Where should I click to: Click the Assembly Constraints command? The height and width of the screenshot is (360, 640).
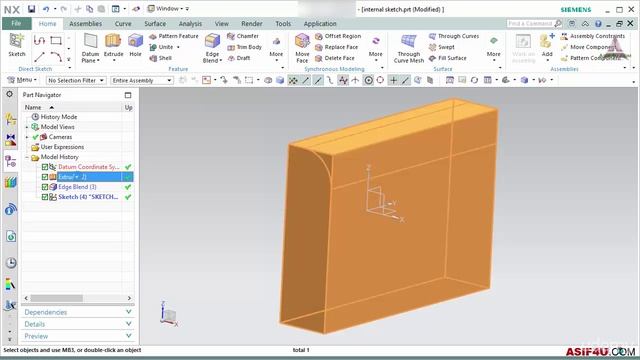click(593, 36)
